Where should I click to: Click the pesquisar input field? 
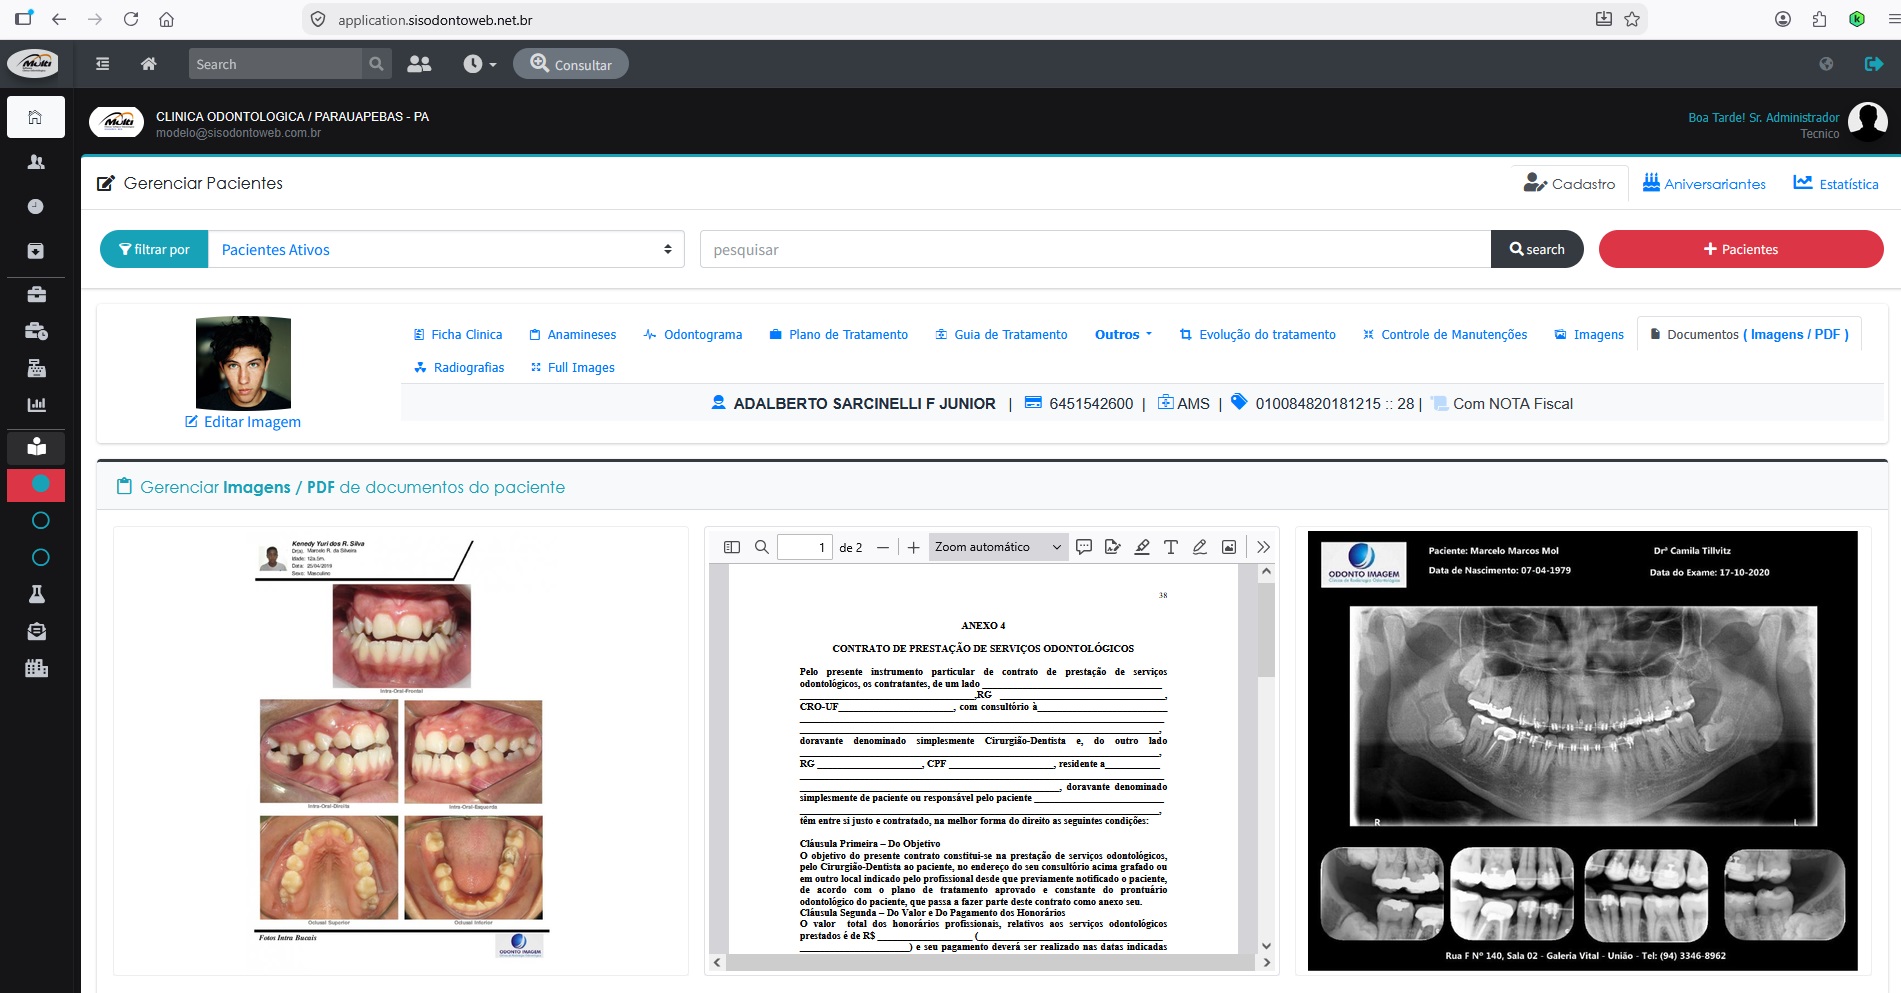coord(1095,249)
